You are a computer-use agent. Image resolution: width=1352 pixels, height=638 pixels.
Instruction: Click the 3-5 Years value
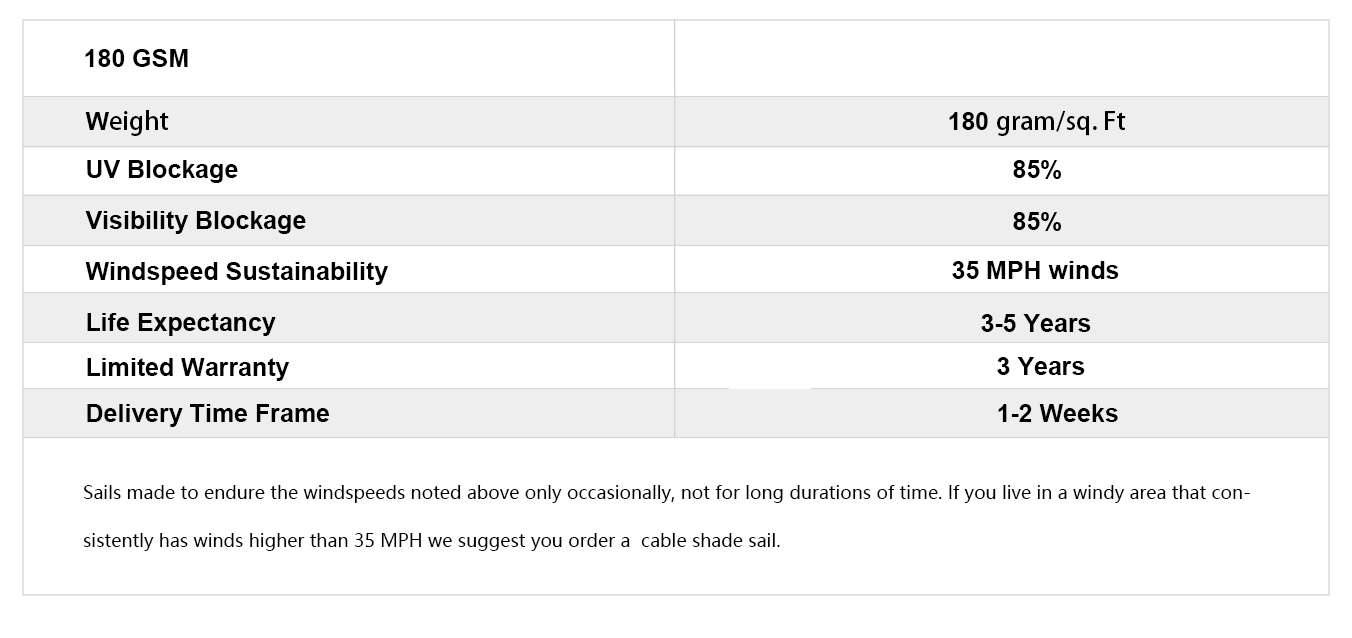pos(1035,324)
